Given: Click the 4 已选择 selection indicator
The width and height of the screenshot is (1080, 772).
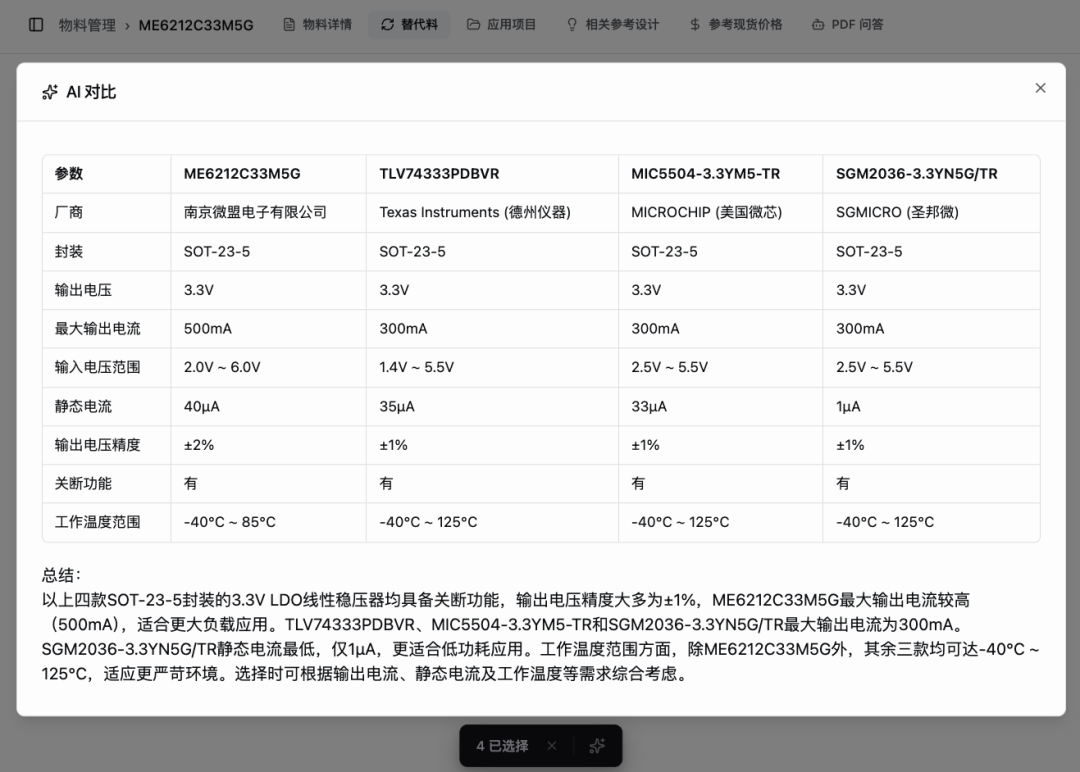Looking at the screenshot, I should click(504, 745).
